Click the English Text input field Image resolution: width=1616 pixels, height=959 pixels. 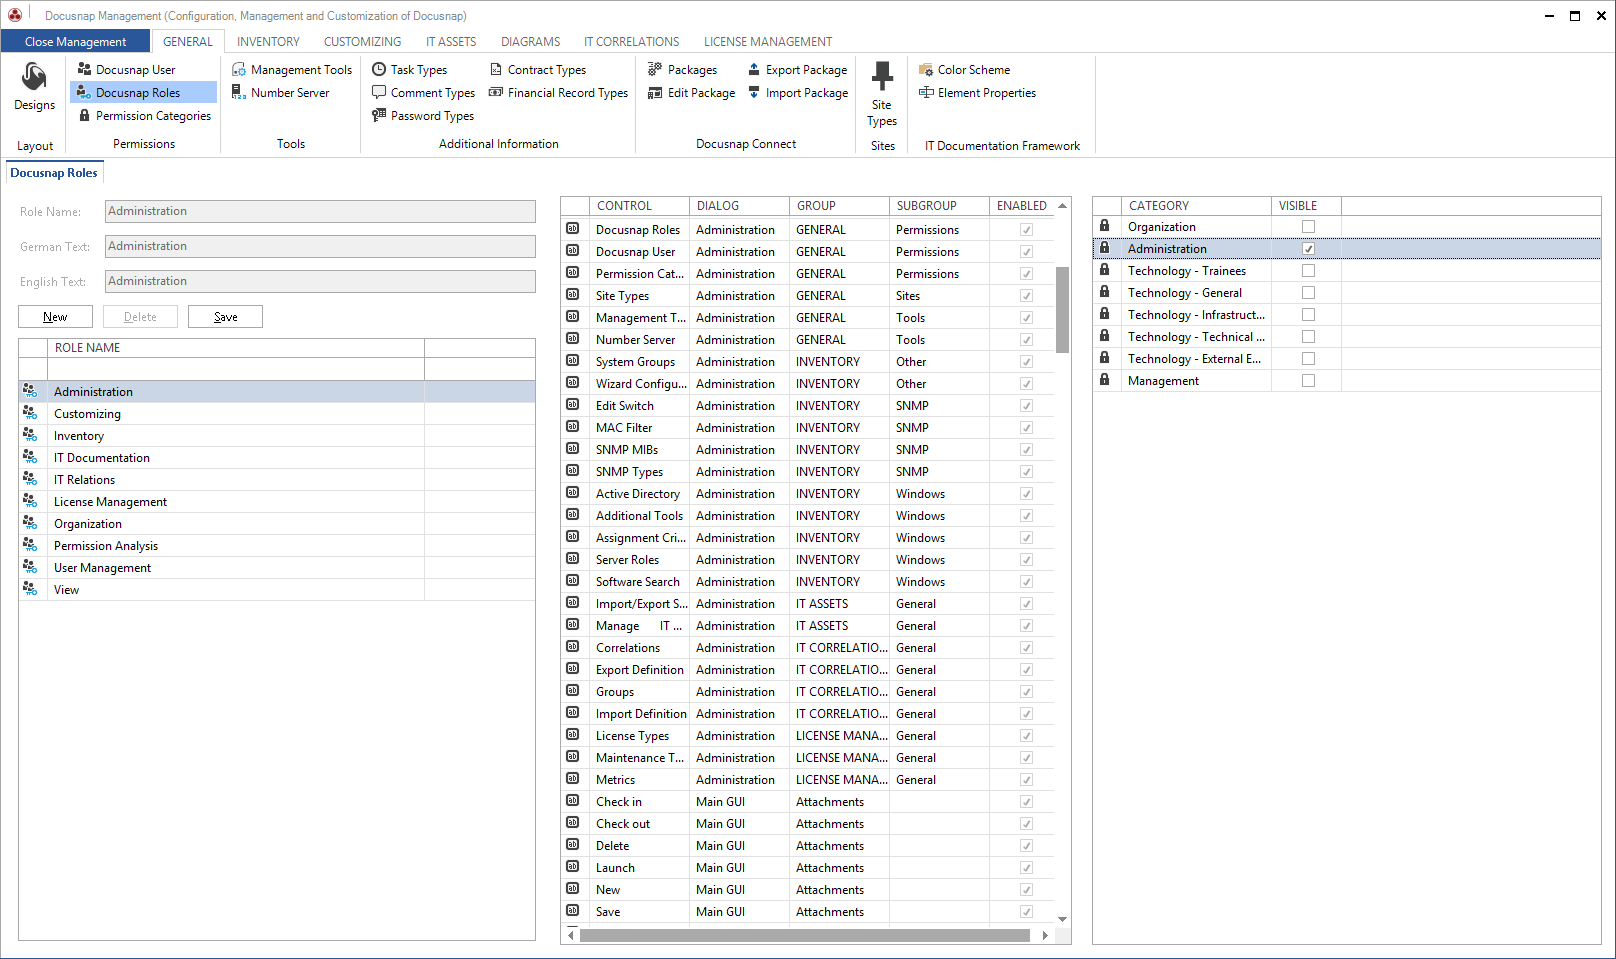[320, 281]
